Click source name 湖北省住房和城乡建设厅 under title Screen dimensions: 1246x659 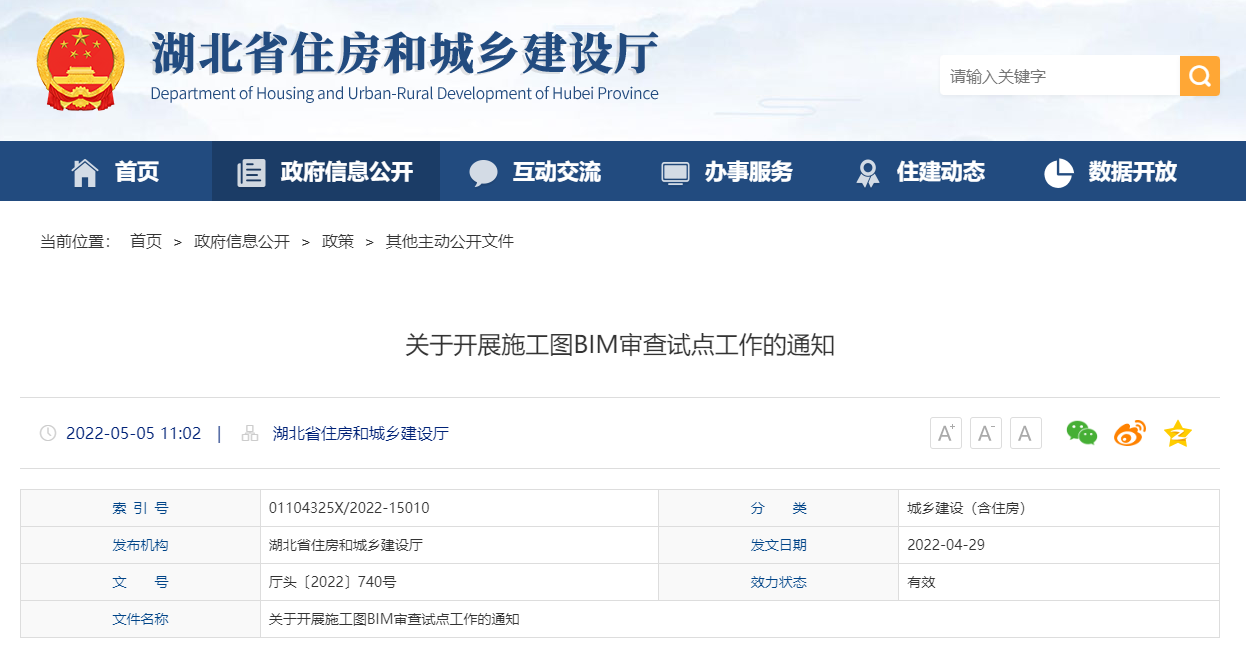pyautogui.click(x=361, y=433)
